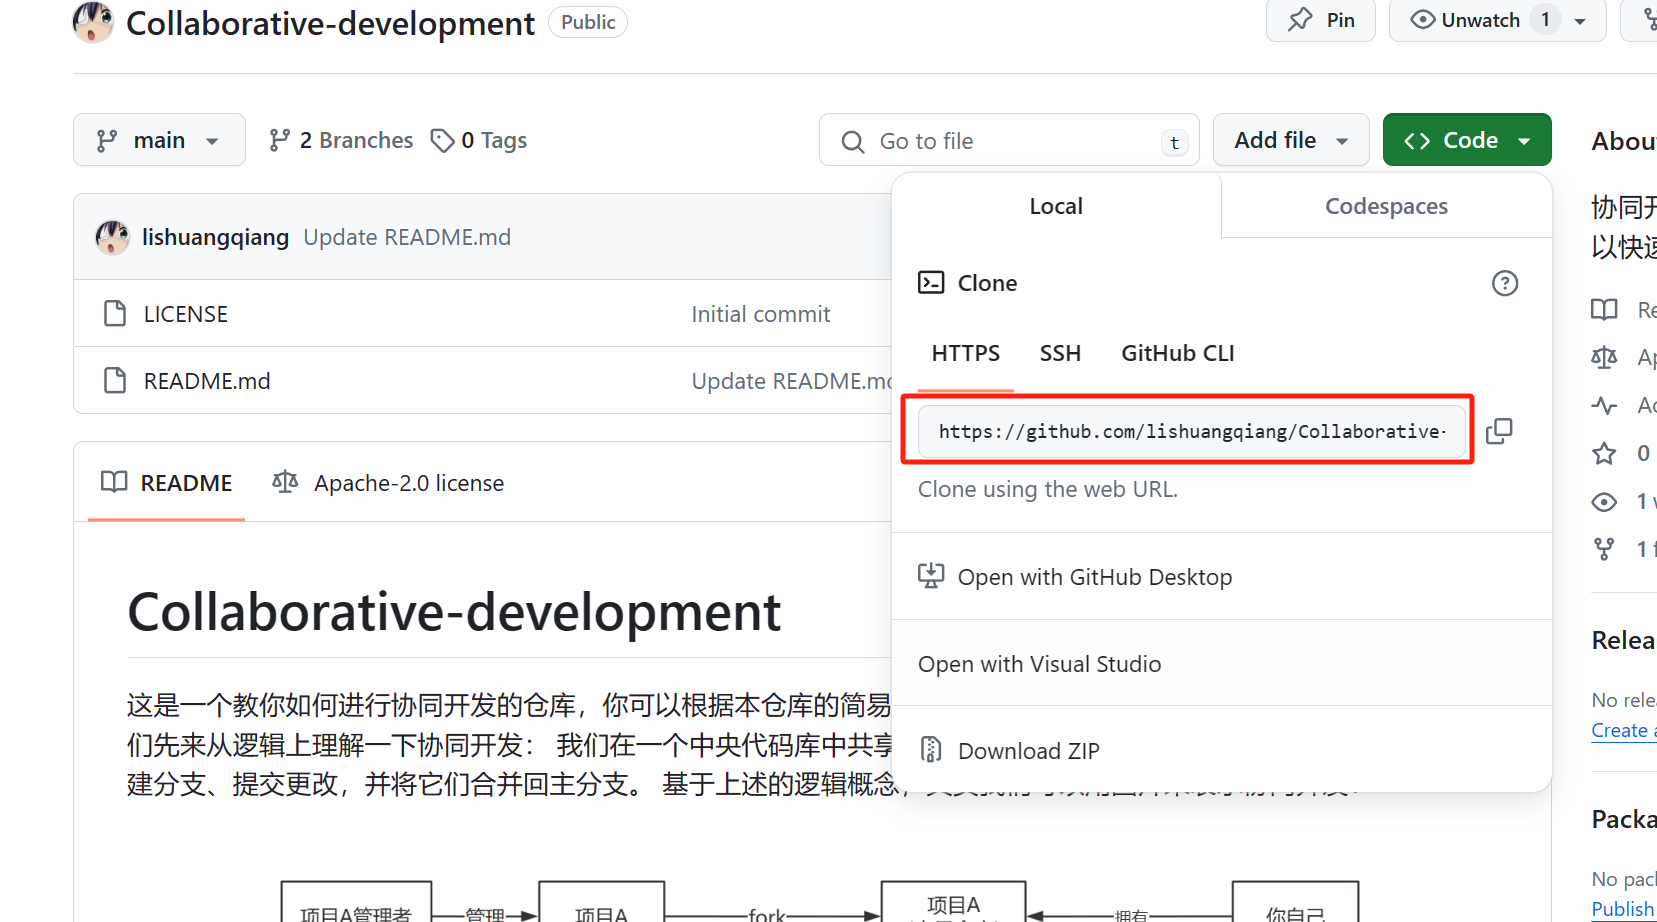Image resolution: width=1657 pixels, height=922 pixels.
Task: Select the GitHub CLI clone tab
Action: [x=1177, y=353]
